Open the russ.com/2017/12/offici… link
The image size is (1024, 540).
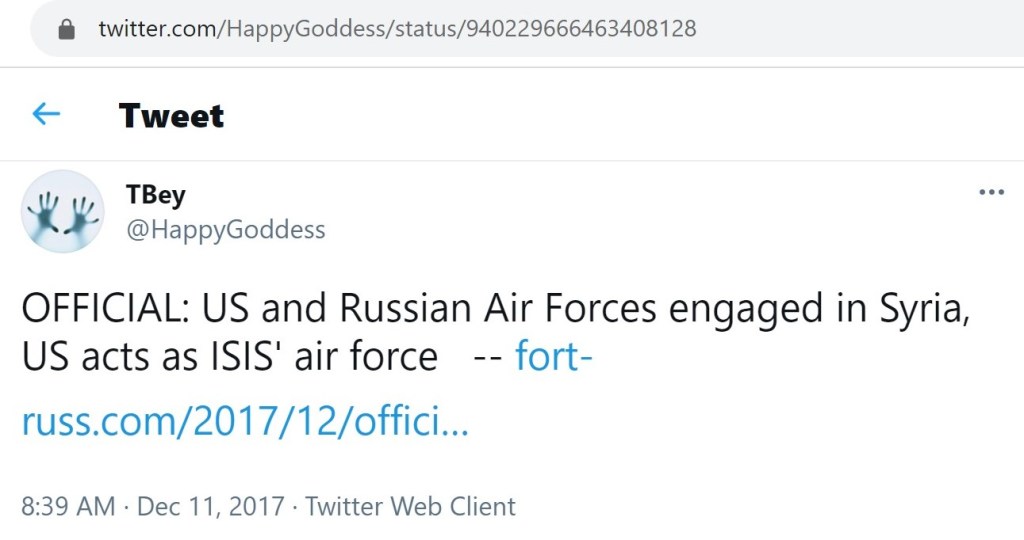245,423
